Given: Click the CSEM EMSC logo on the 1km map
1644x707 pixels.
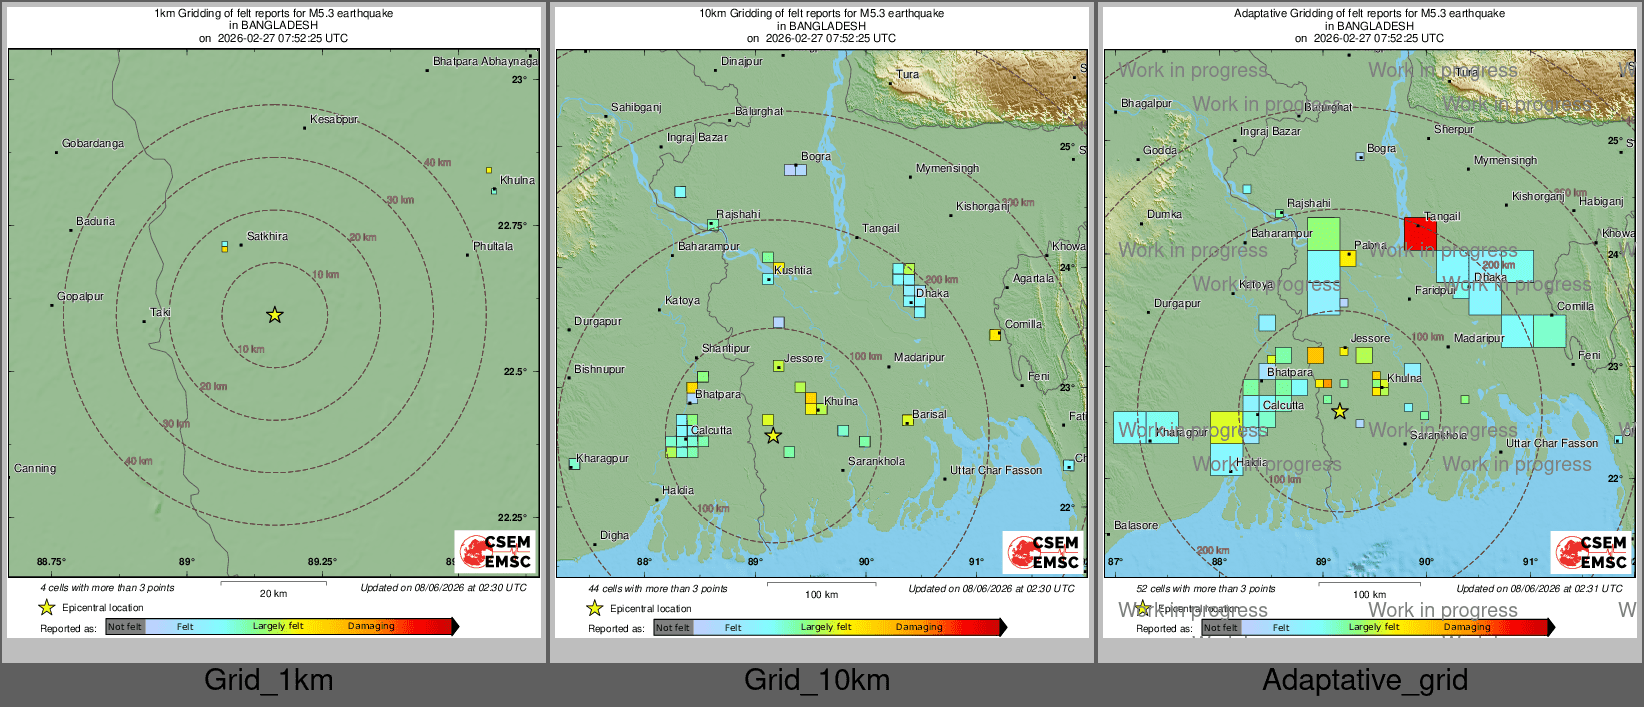Looking at the screenshot, I should pos(495,552).
